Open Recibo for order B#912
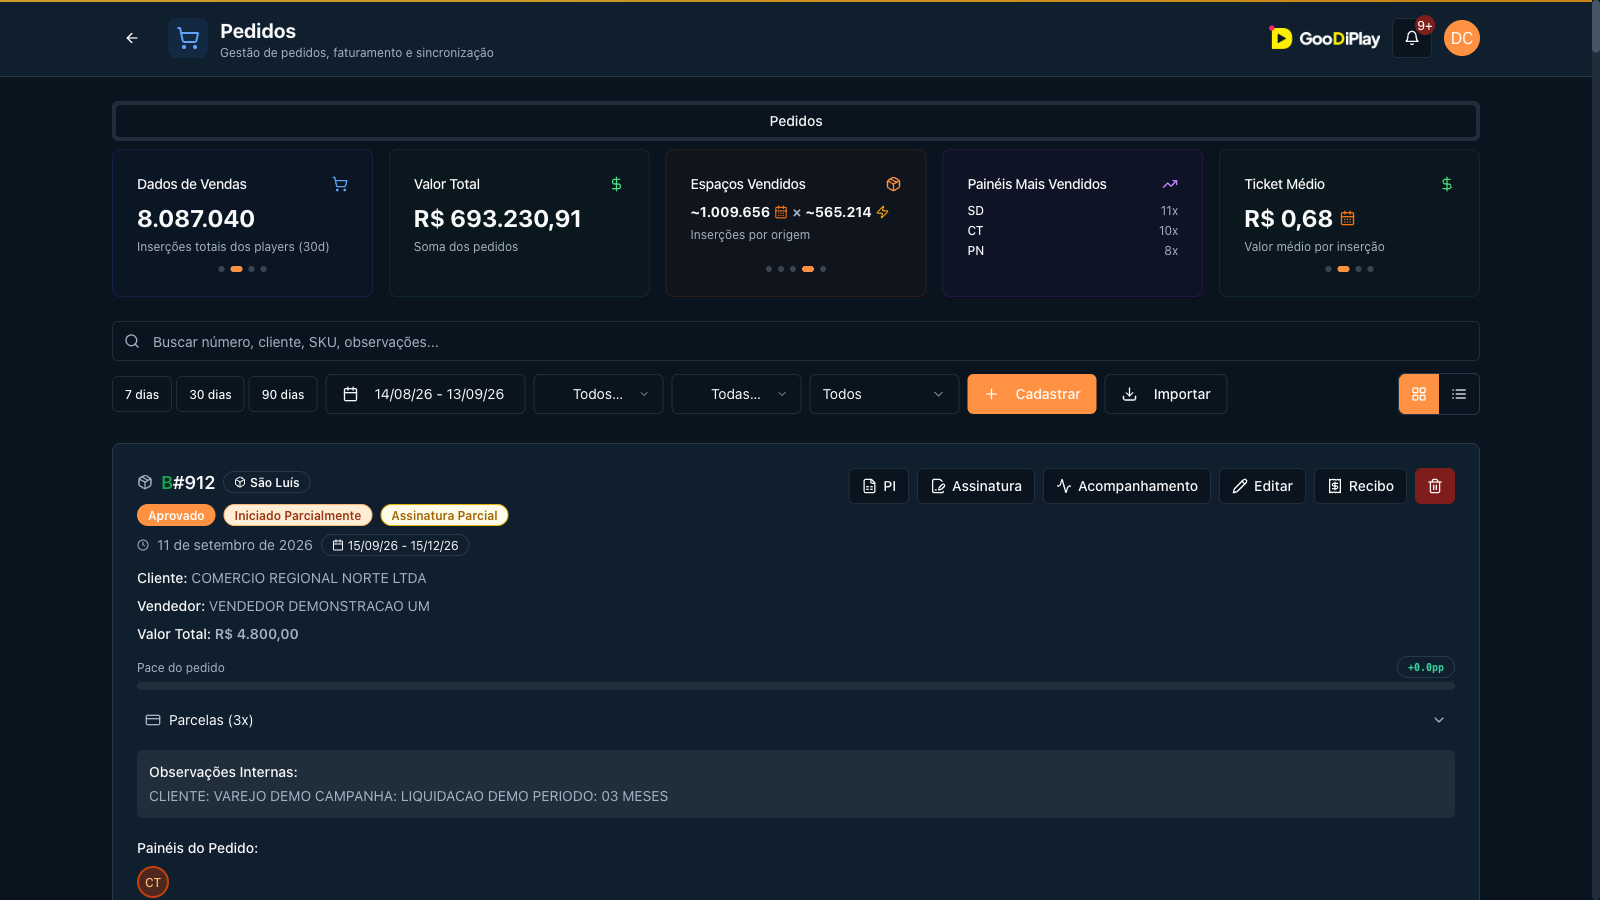 [1360, 486]
